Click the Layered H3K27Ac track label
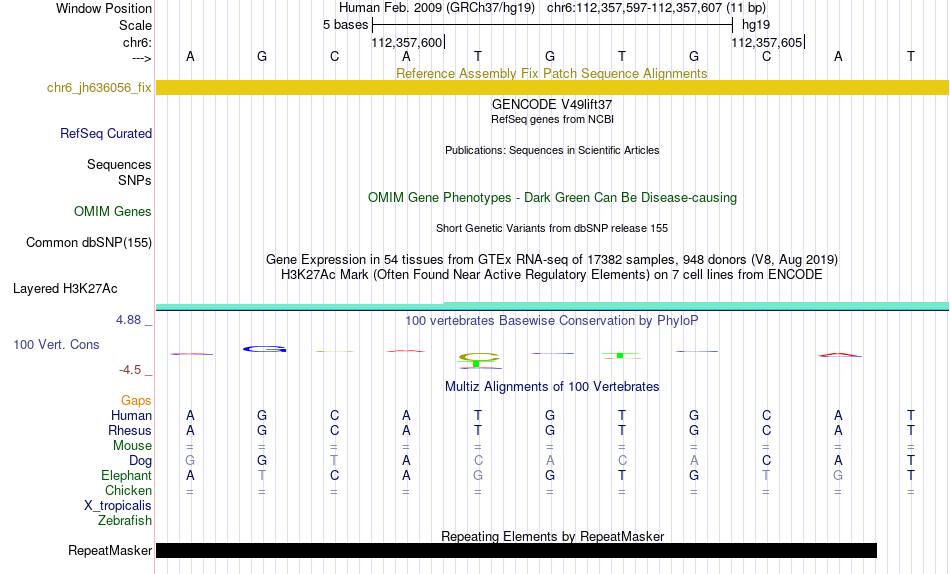The height and width of the screenshot is (574, 950). coord(65,289)
